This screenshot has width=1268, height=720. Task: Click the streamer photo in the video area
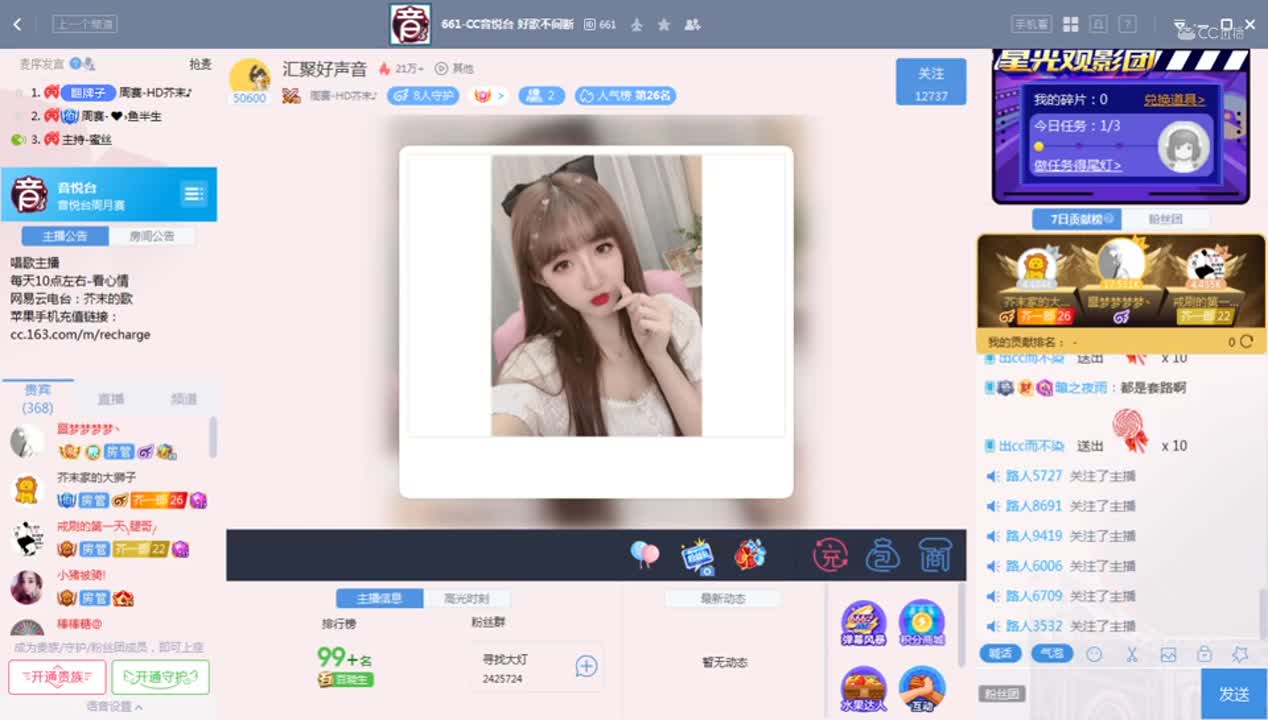click(596, 295)
